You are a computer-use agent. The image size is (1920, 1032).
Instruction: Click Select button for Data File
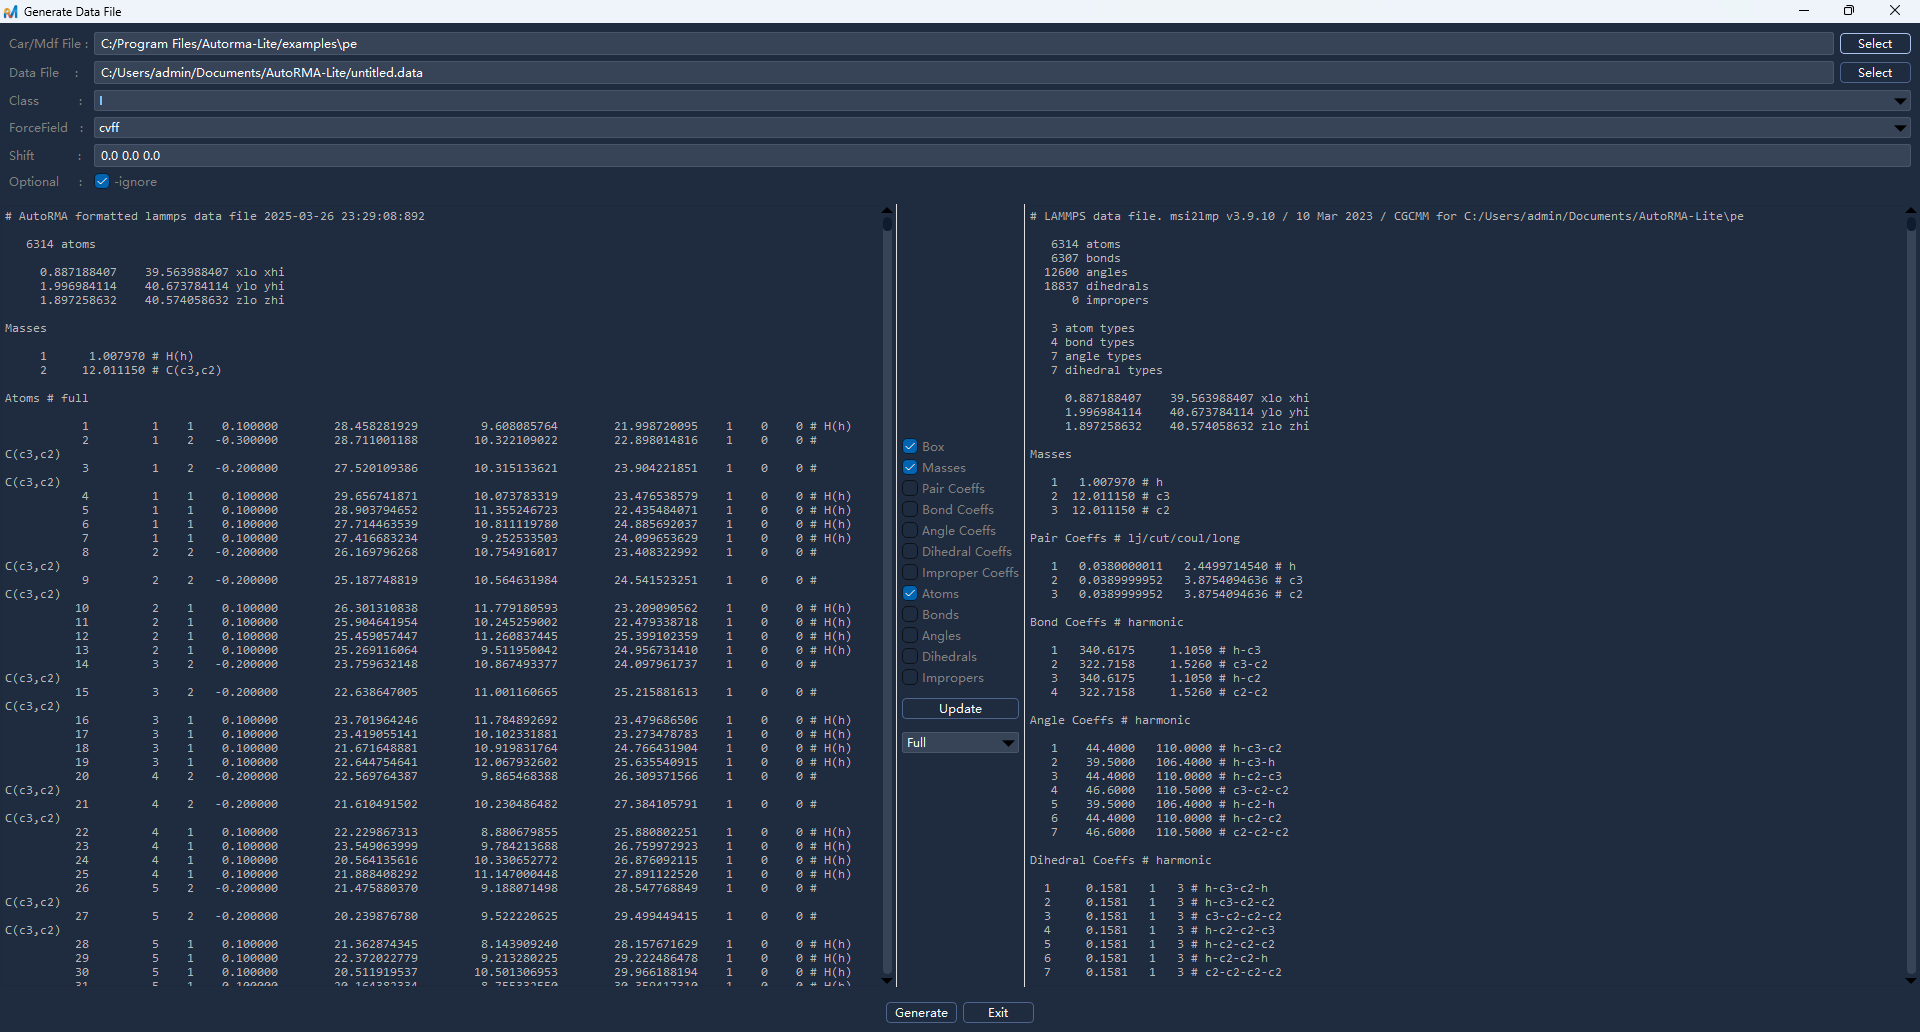coord(1875,72)
